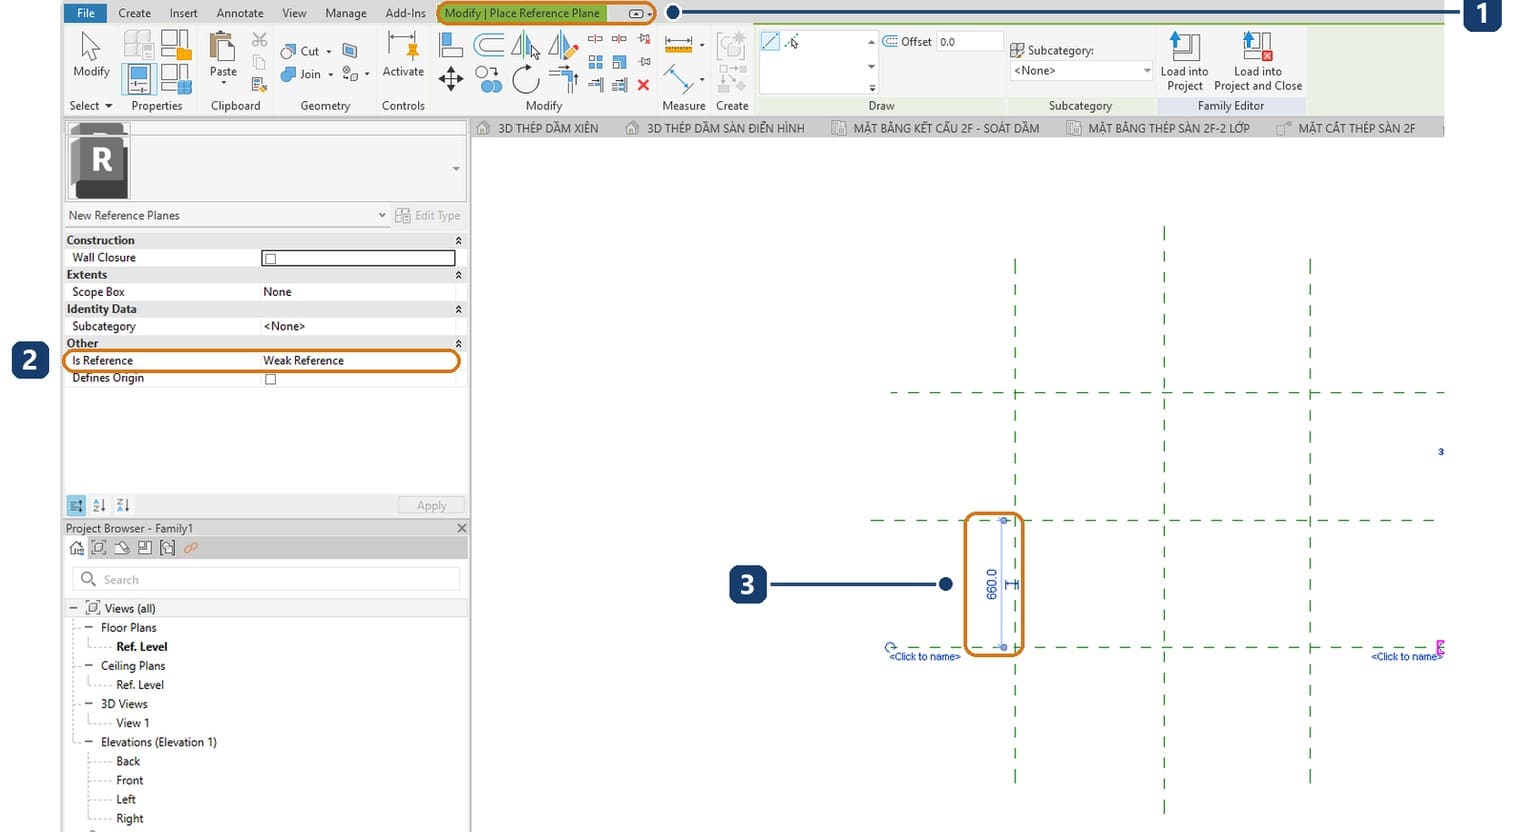Select the Array tool icon
This screenshot has width=1520, height=832.
point(595,61)
